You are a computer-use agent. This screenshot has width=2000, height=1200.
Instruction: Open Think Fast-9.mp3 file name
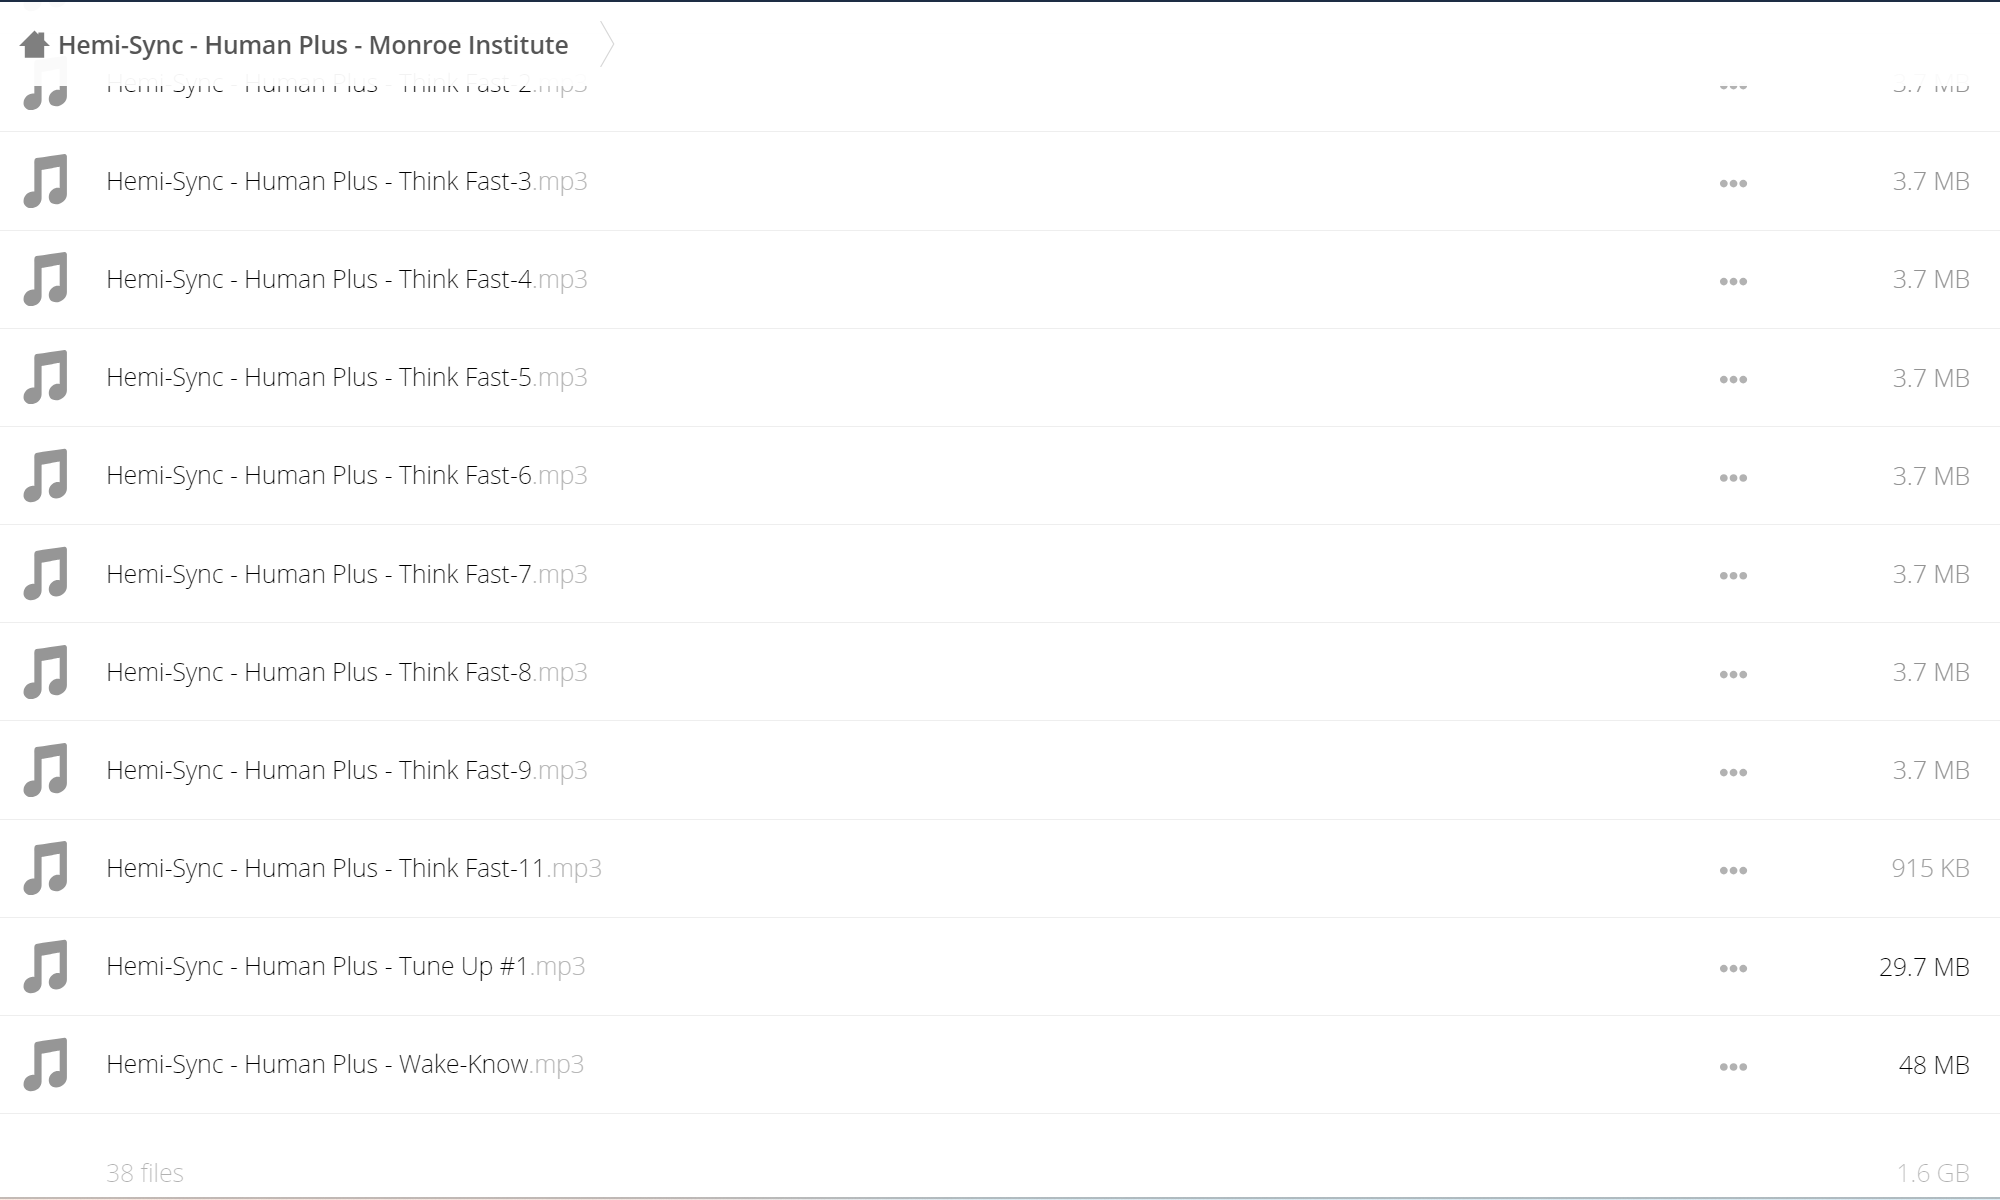[x=347, y=770]
